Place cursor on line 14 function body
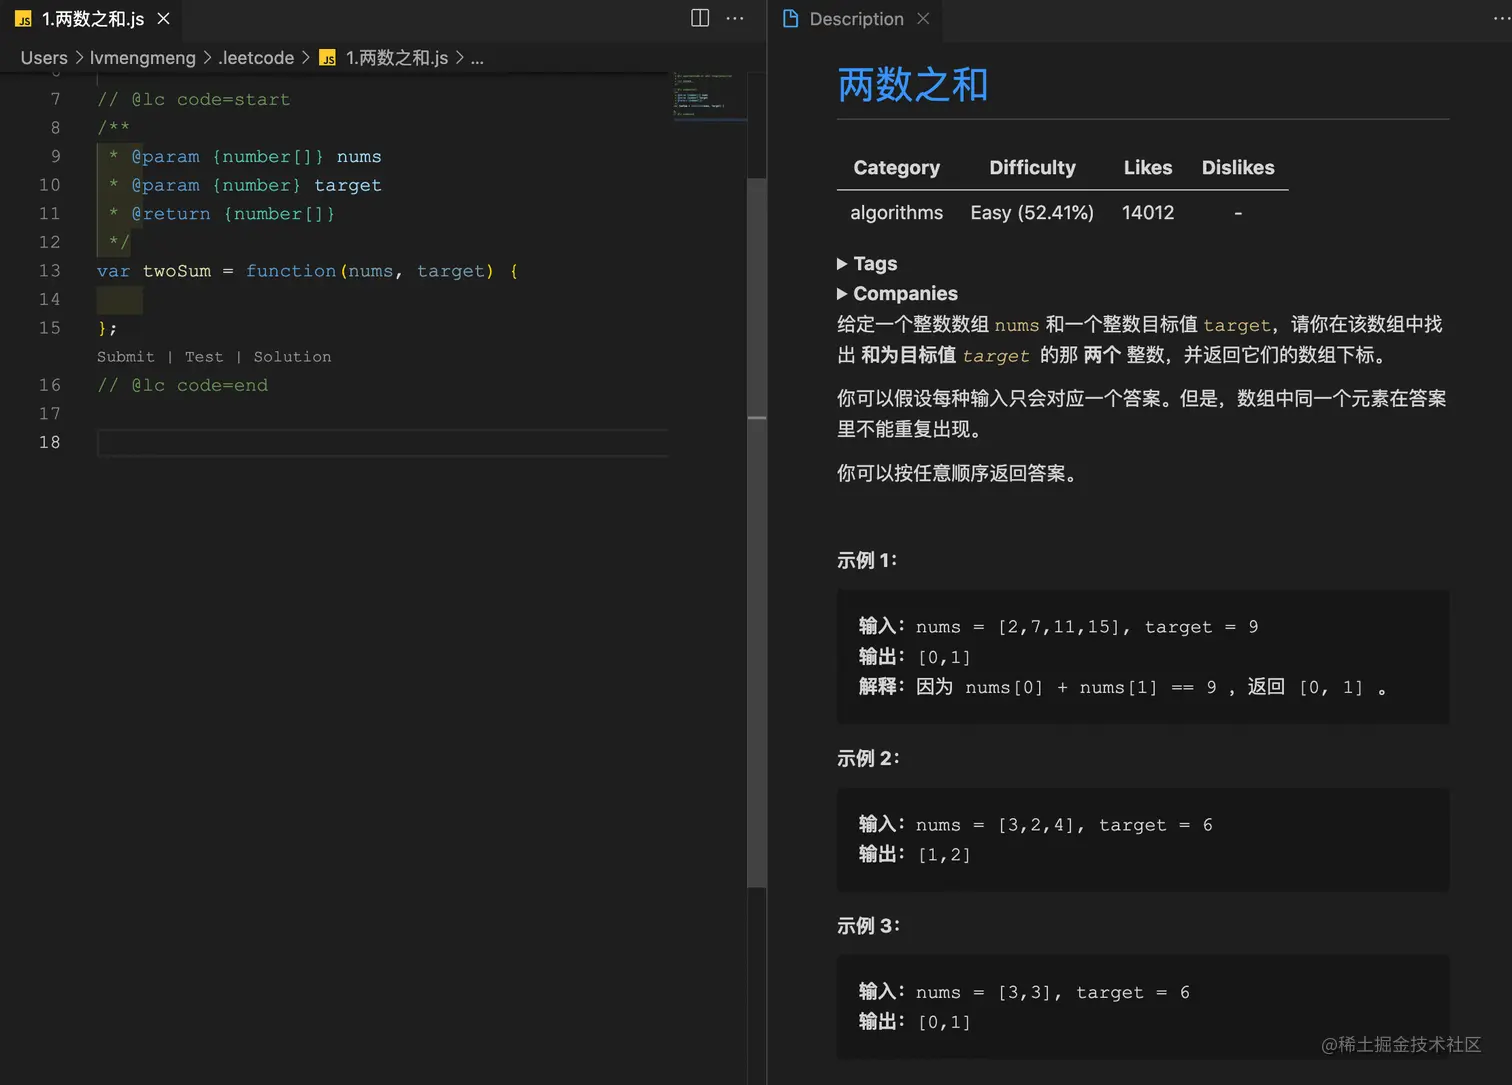The height and width of the screenshot is (1085, 1512). coord(383,299)
